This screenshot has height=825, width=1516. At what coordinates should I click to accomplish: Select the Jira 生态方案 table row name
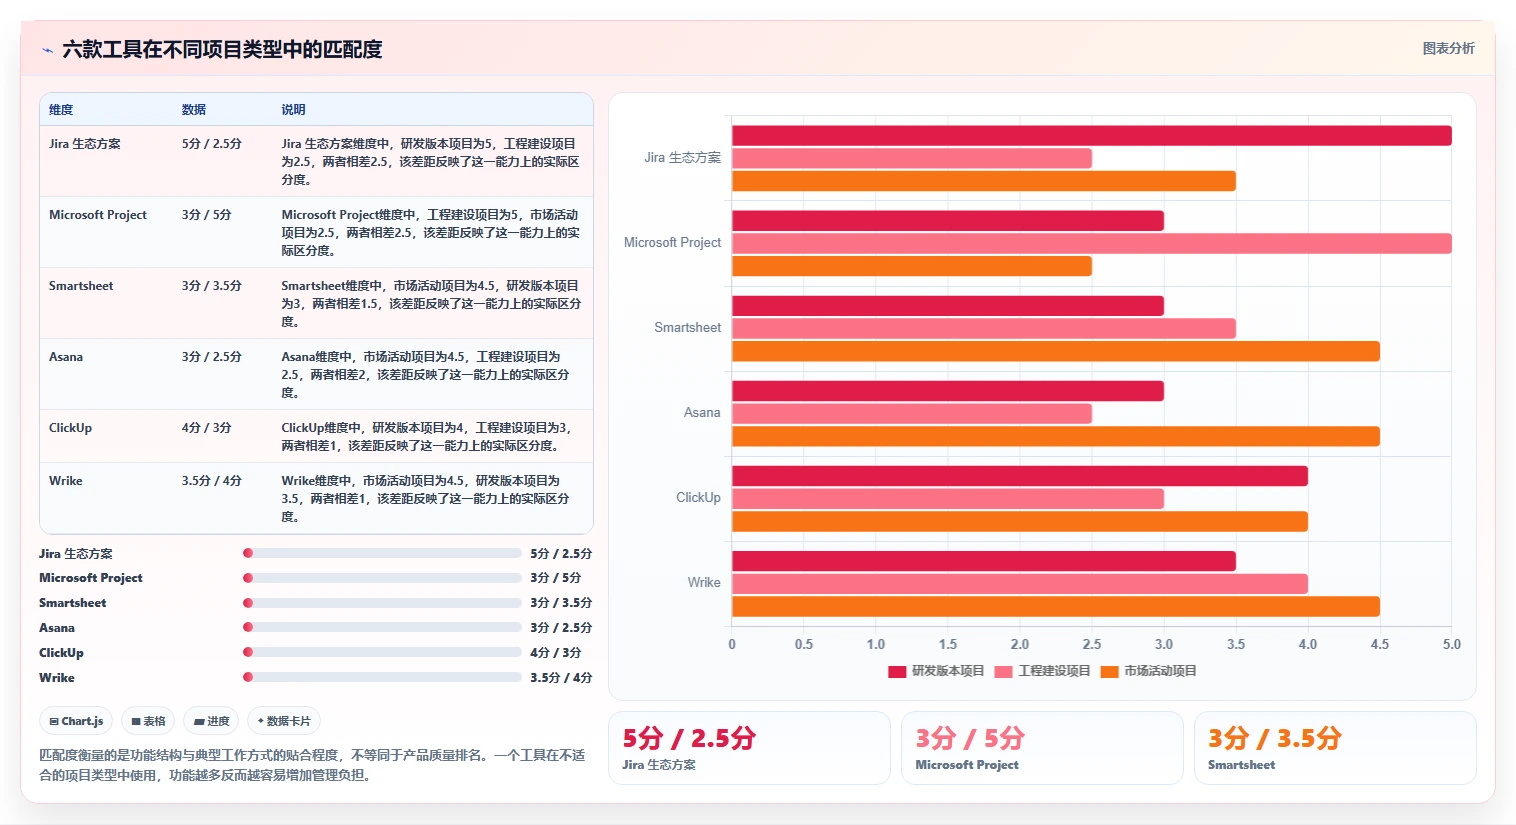coord(85,144)
